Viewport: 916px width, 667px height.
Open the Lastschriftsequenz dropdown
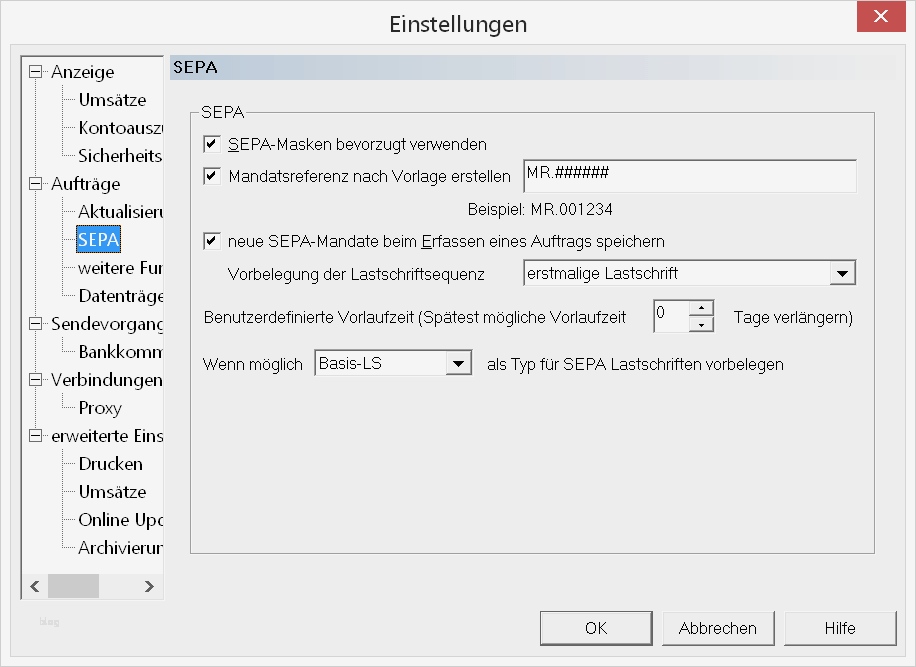point(843,273)
